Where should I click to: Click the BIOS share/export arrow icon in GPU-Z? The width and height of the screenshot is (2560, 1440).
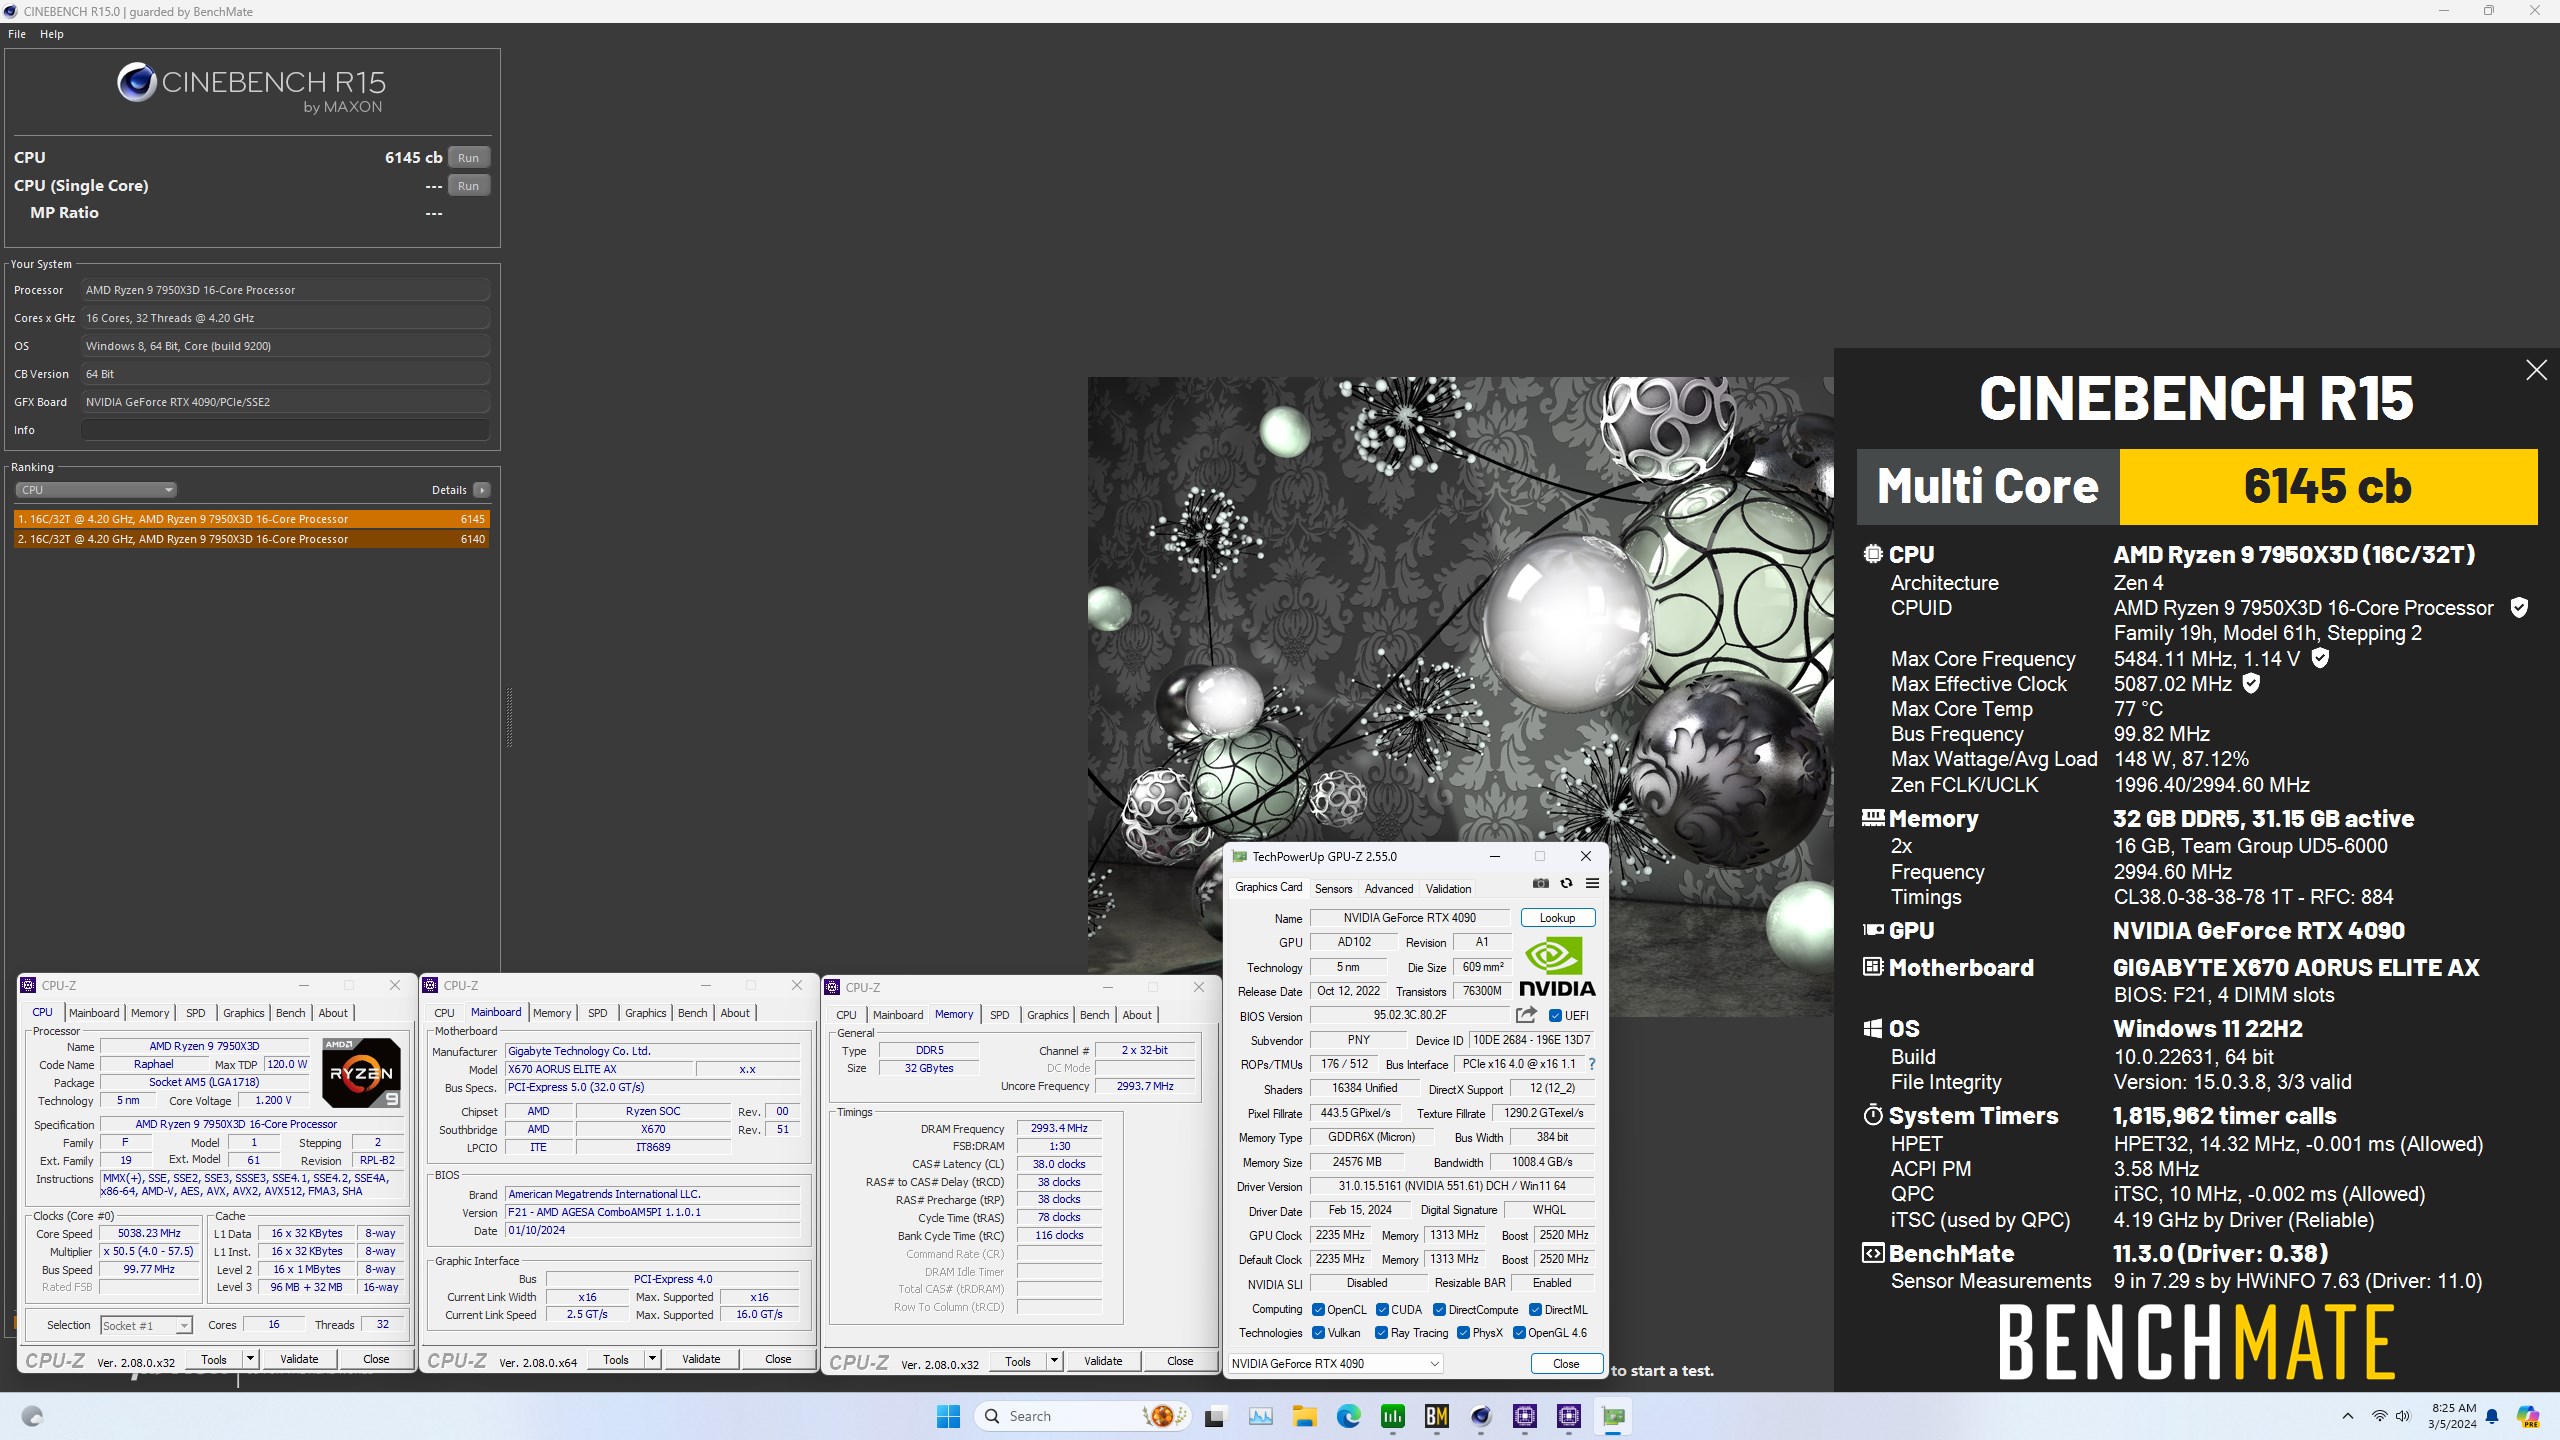coord(1526,1015)
